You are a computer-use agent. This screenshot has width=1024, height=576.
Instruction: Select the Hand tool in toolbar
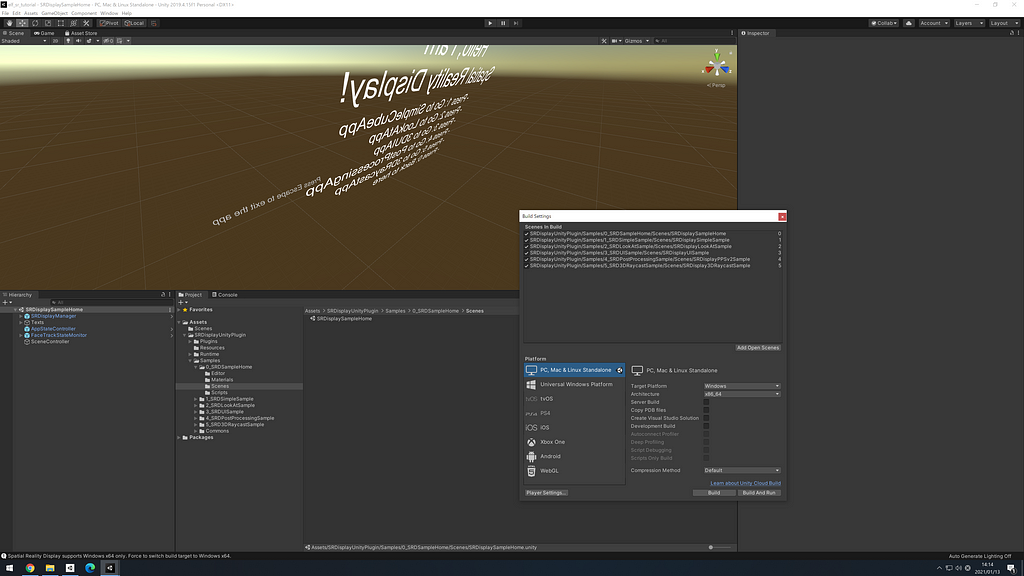pos(7,22)
